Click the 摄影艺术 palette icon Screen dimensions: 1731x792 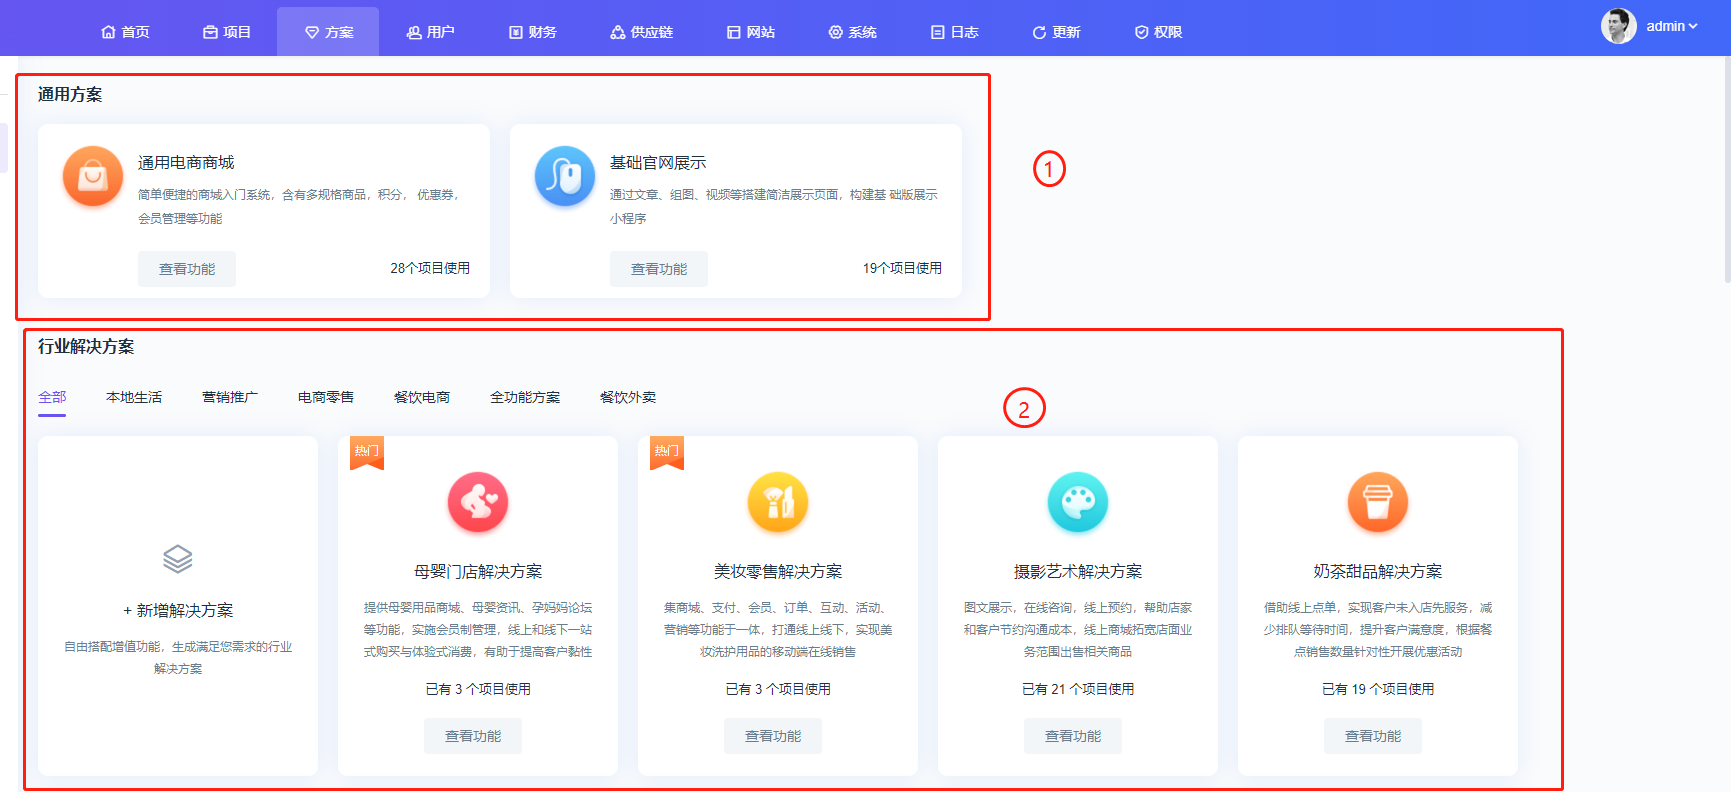coord(1078,502)
